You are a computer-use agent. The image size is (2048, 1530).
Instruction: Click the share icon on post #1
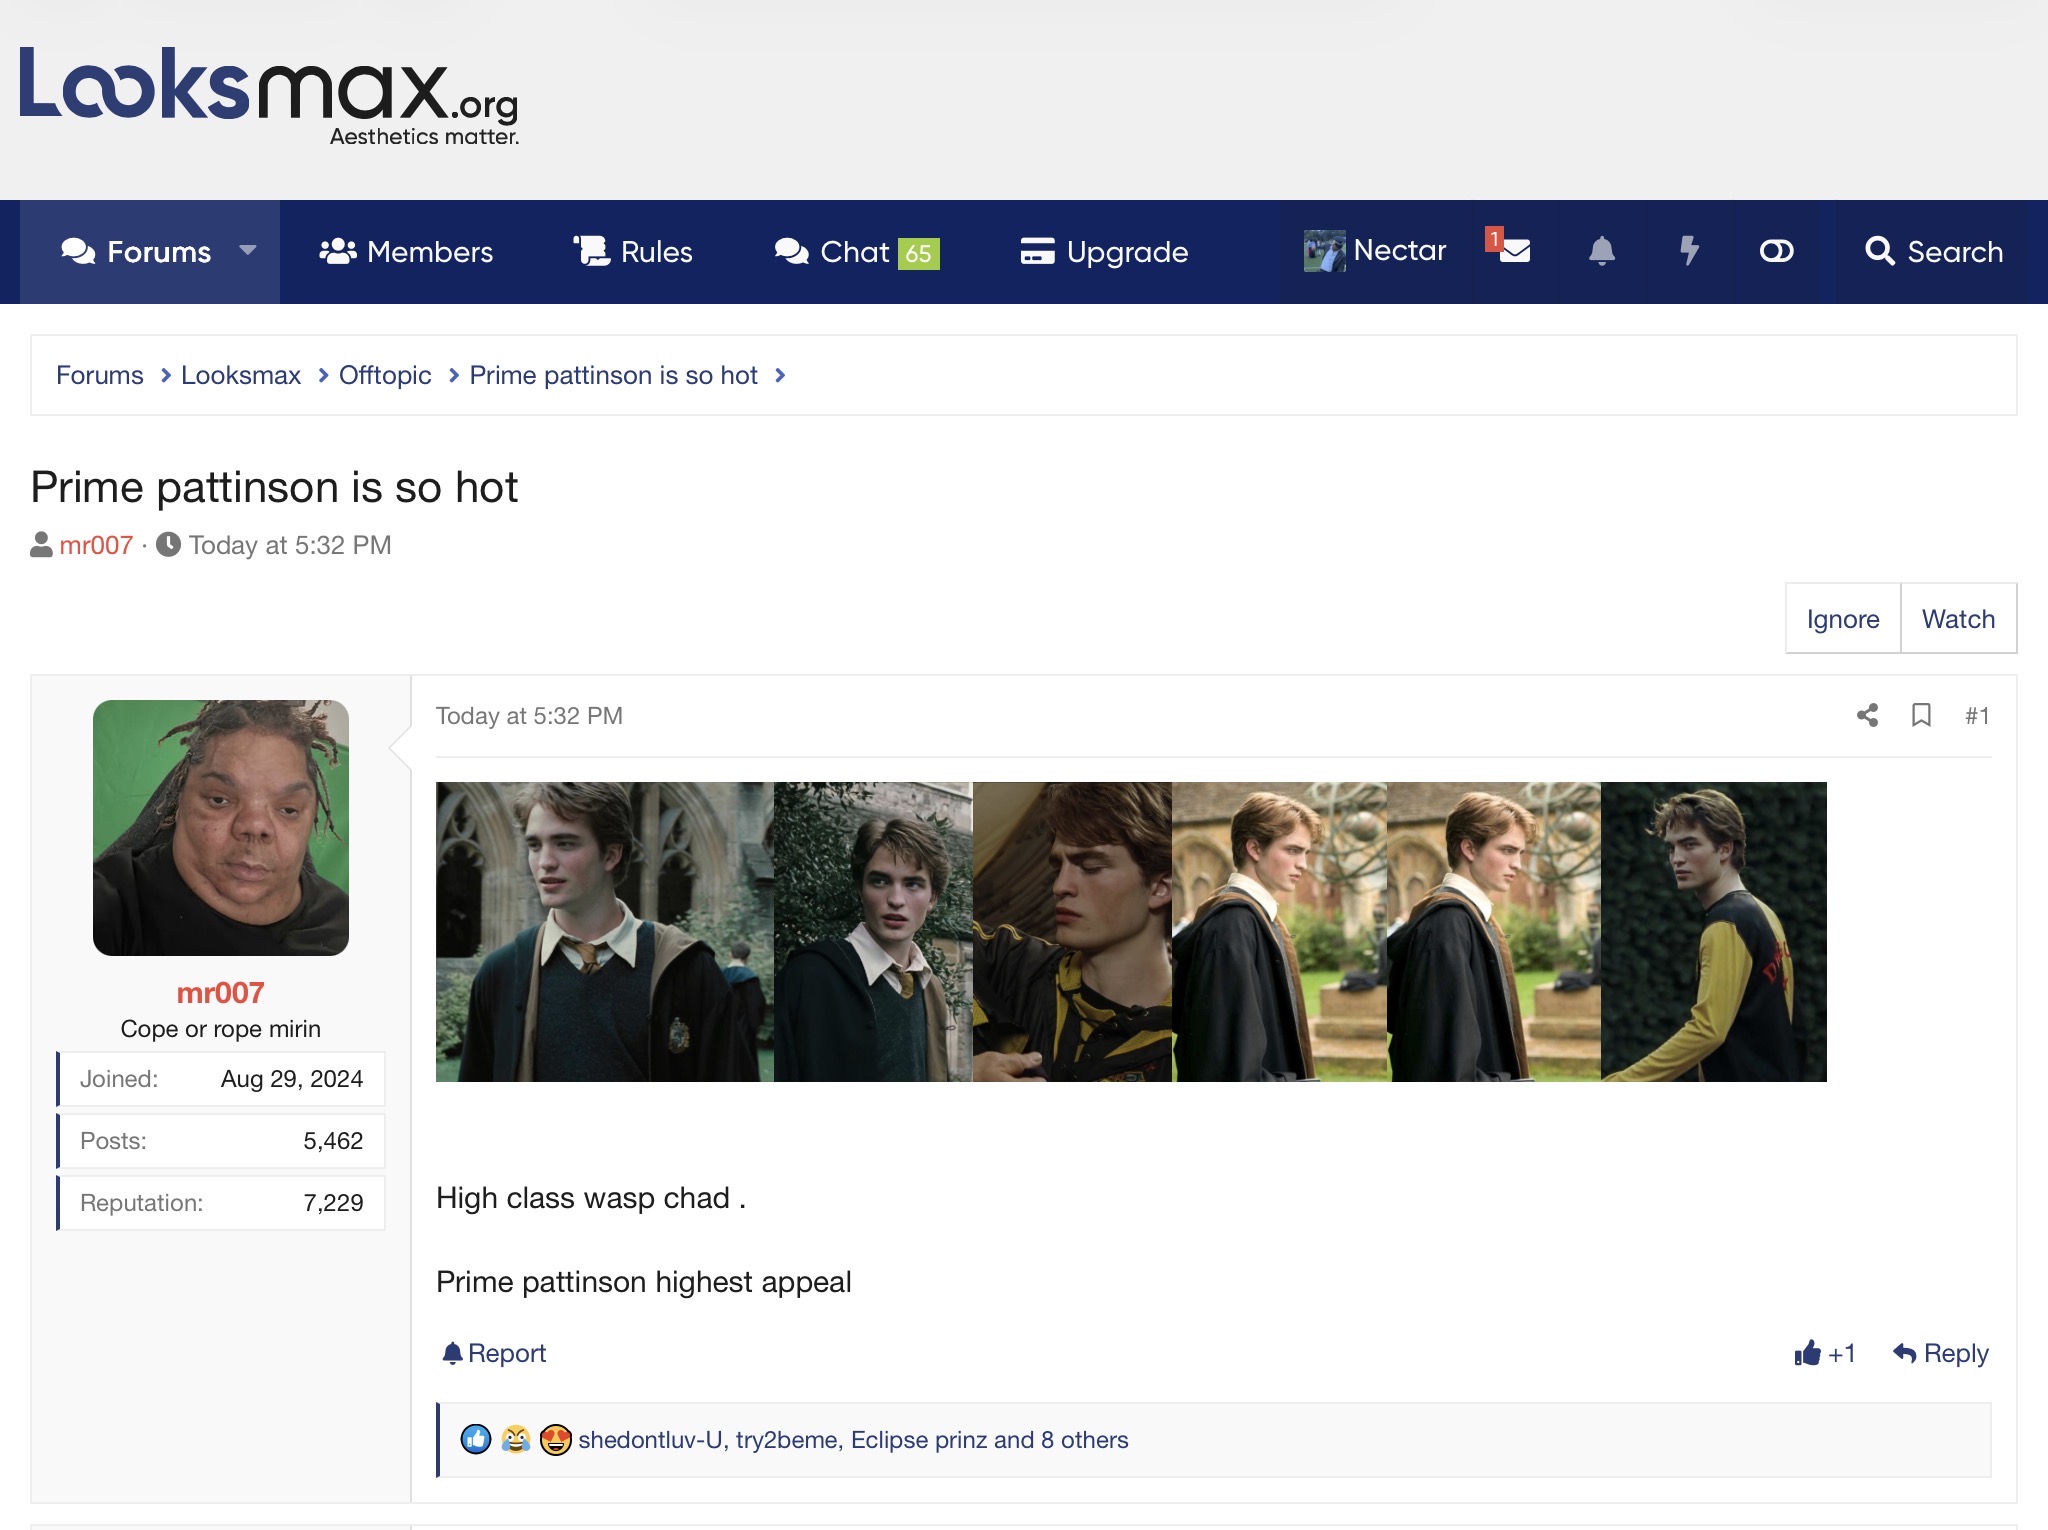[x=1867, y=715]
